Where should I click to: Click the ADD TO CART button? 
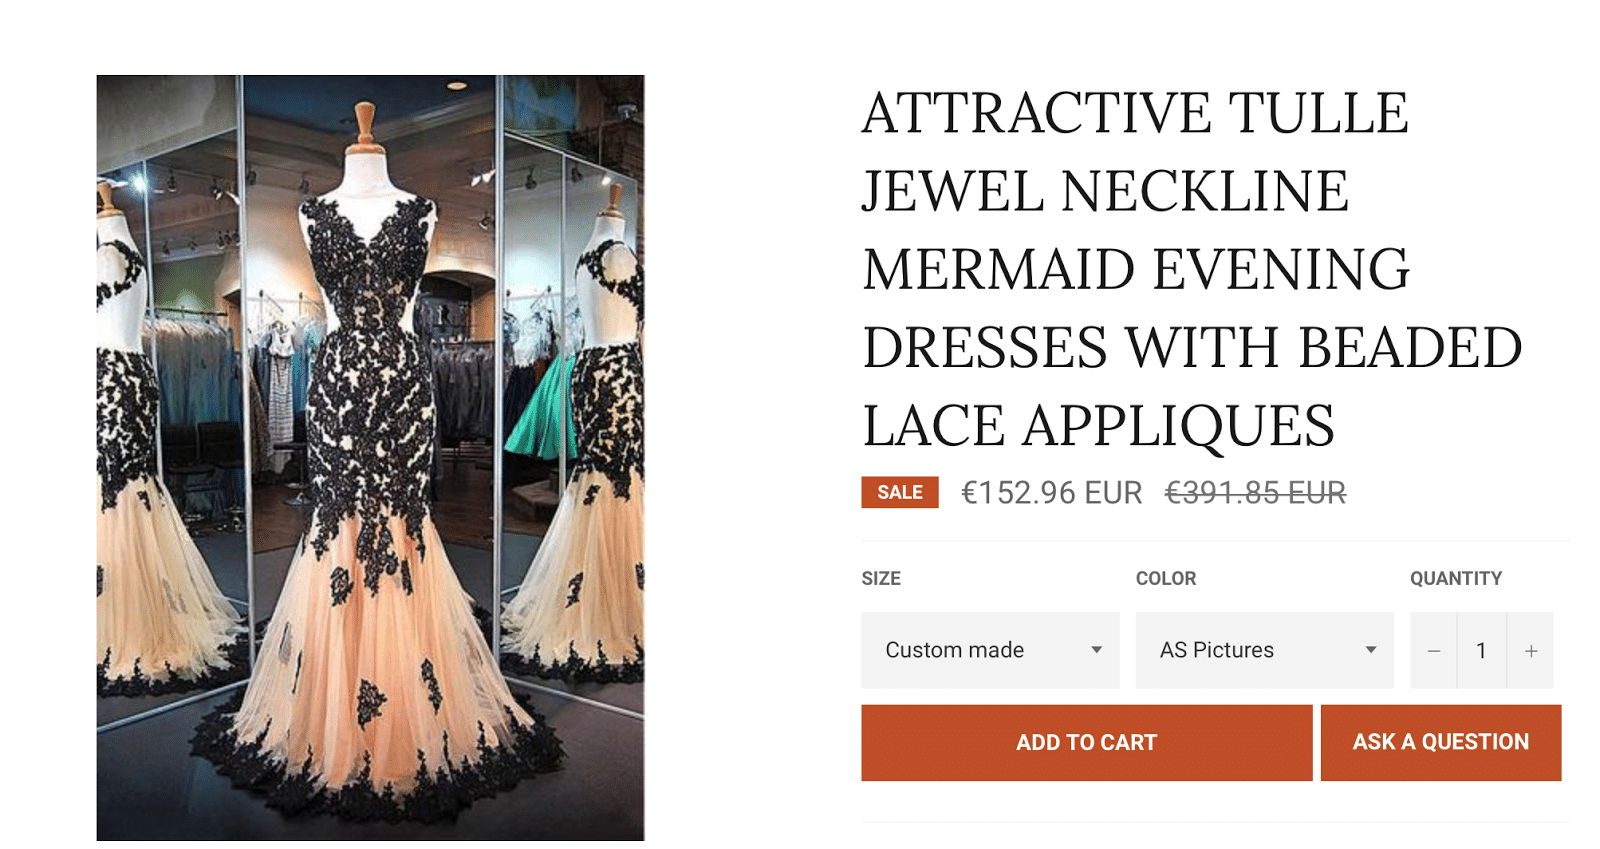click(1087, 743)
